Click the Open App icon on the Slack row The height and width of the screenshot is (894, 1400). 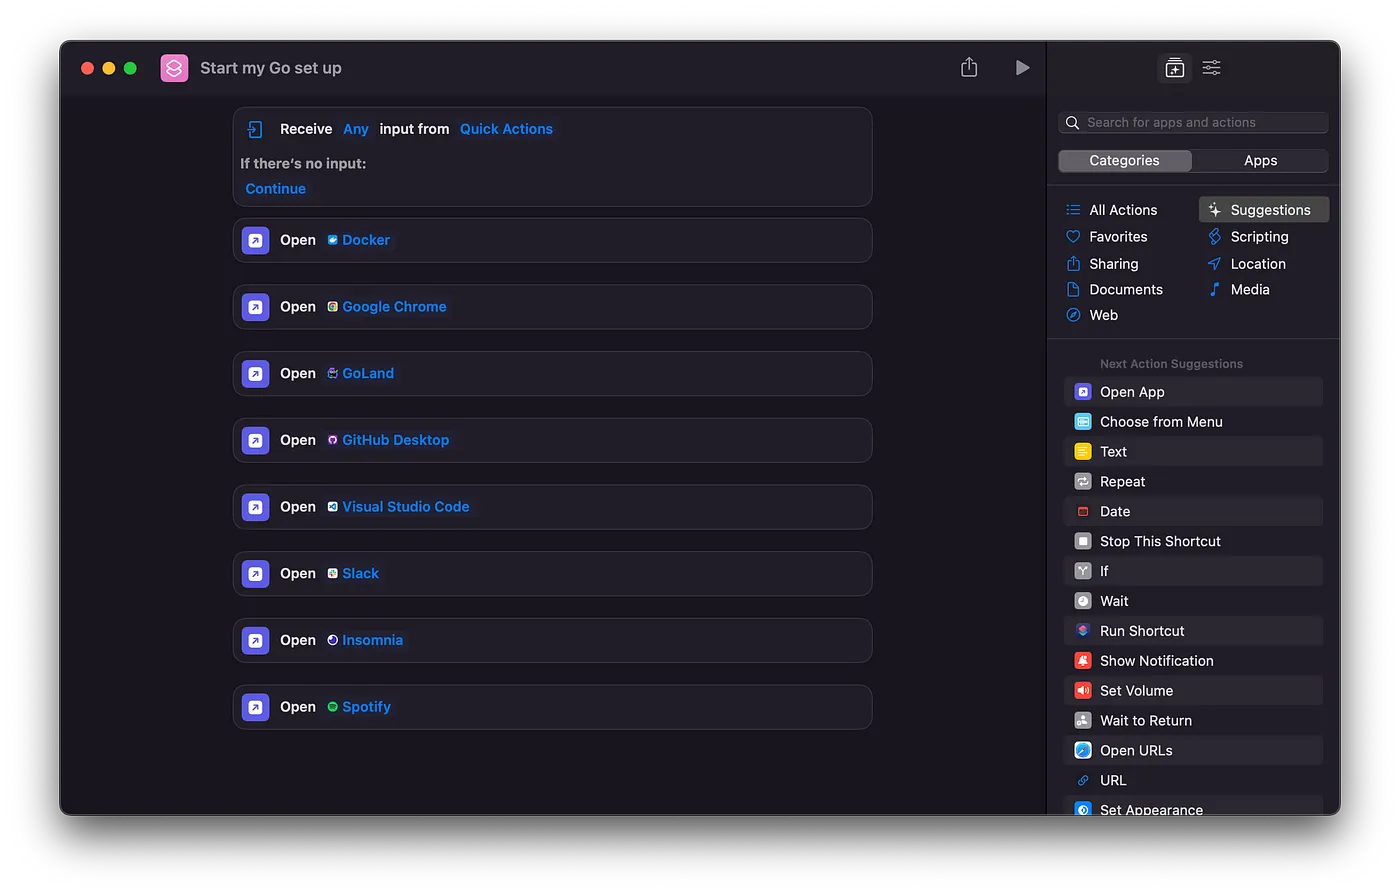(255, 574)
